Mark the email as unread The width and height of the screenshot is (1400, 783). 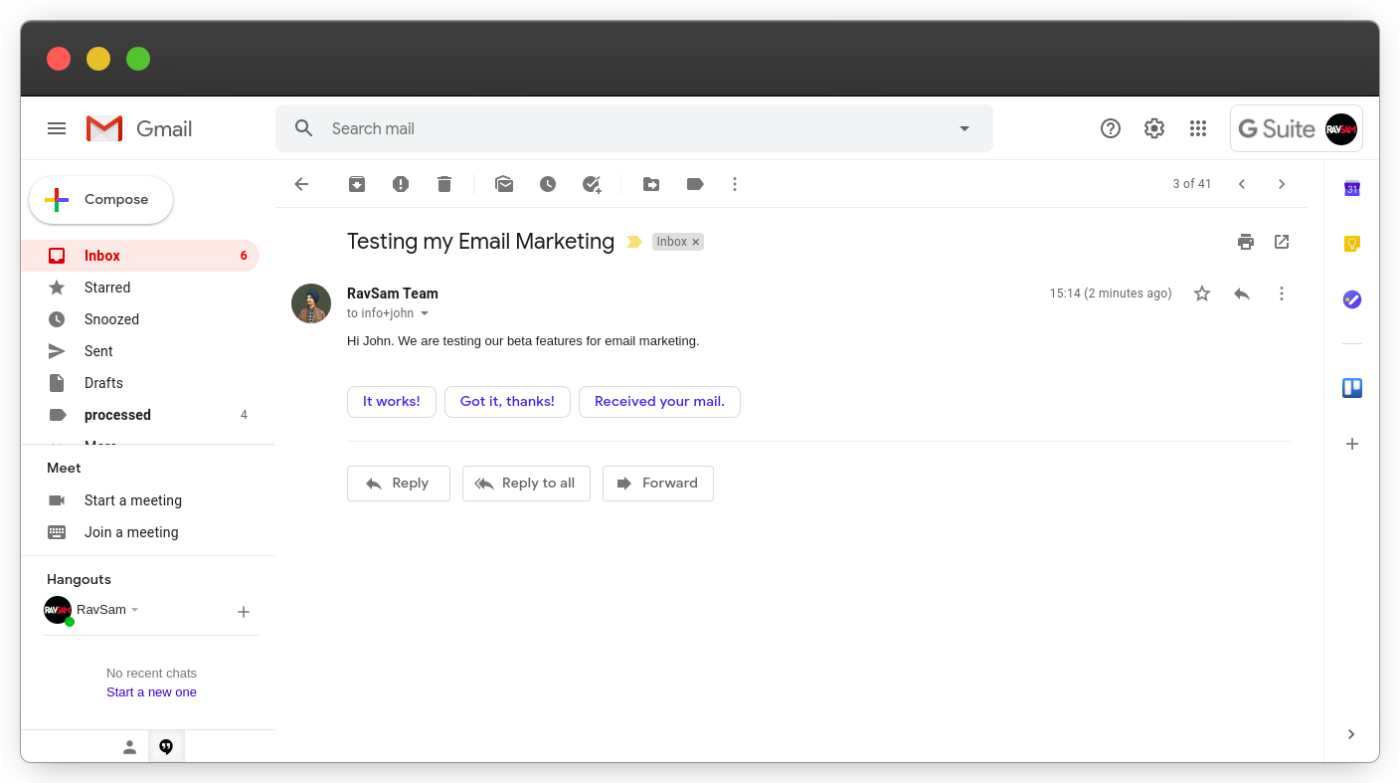[x=504, y=184]
